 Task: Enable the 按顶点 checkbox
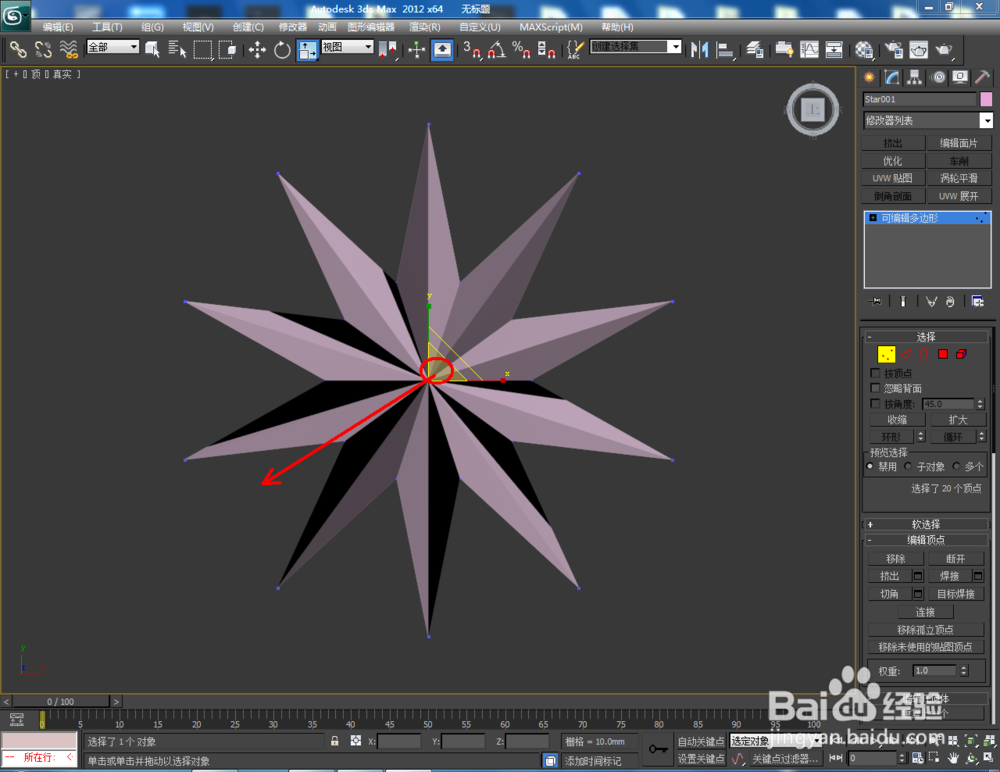(875, 373)
